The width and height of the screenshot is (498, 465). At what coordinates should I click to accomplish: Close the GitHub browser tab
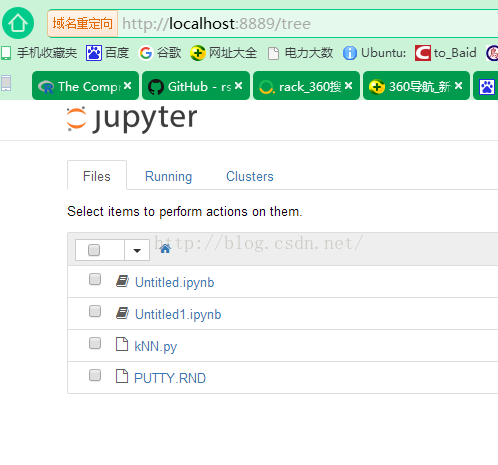pyautogui.click(x=238, y=86)
